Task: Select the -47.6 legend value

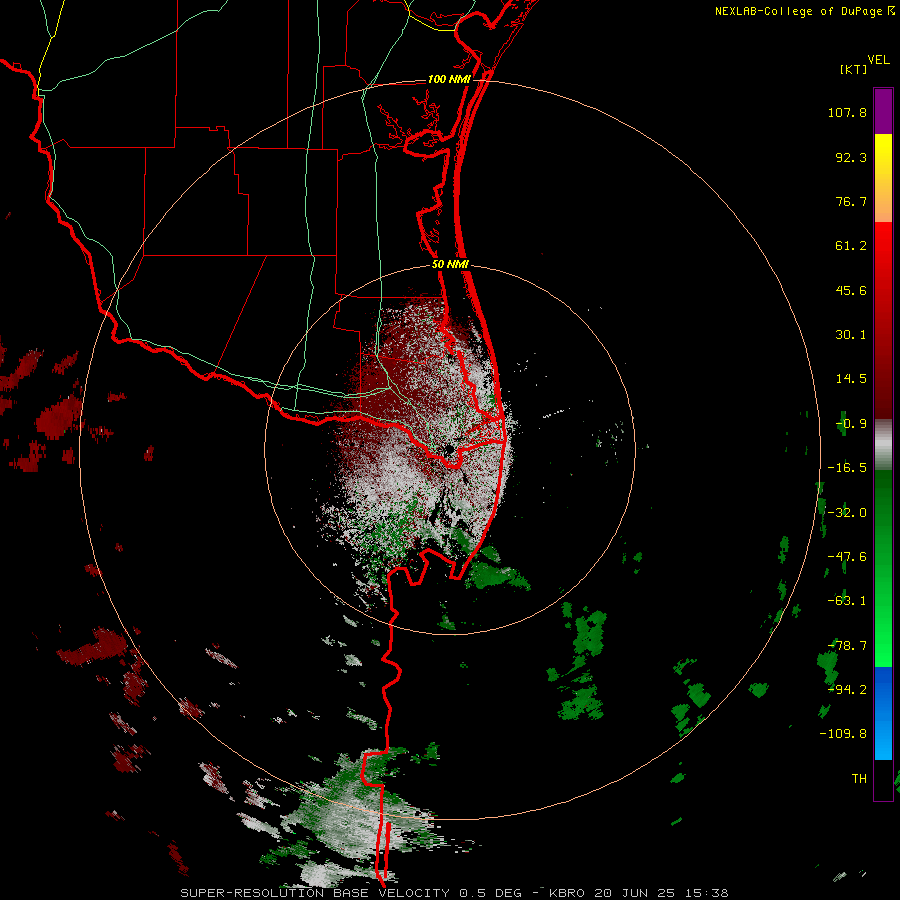Action: pos(847,556)
